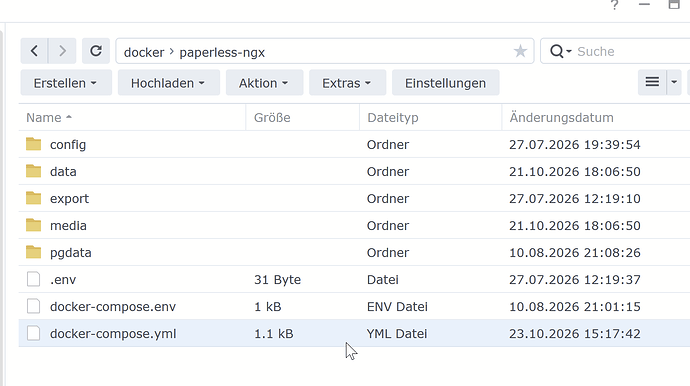Click the media folder name

tap(68, 226)
